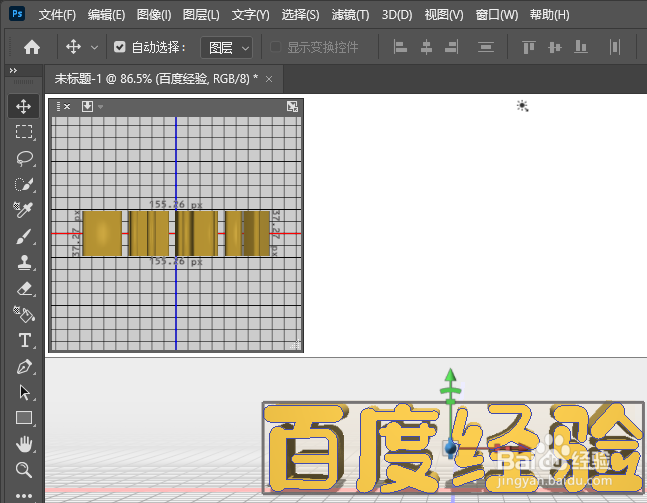The height and width of the screenshot is (503, 647).
Task: Click the first gold block in secondary view
Action: click(102, 234)
